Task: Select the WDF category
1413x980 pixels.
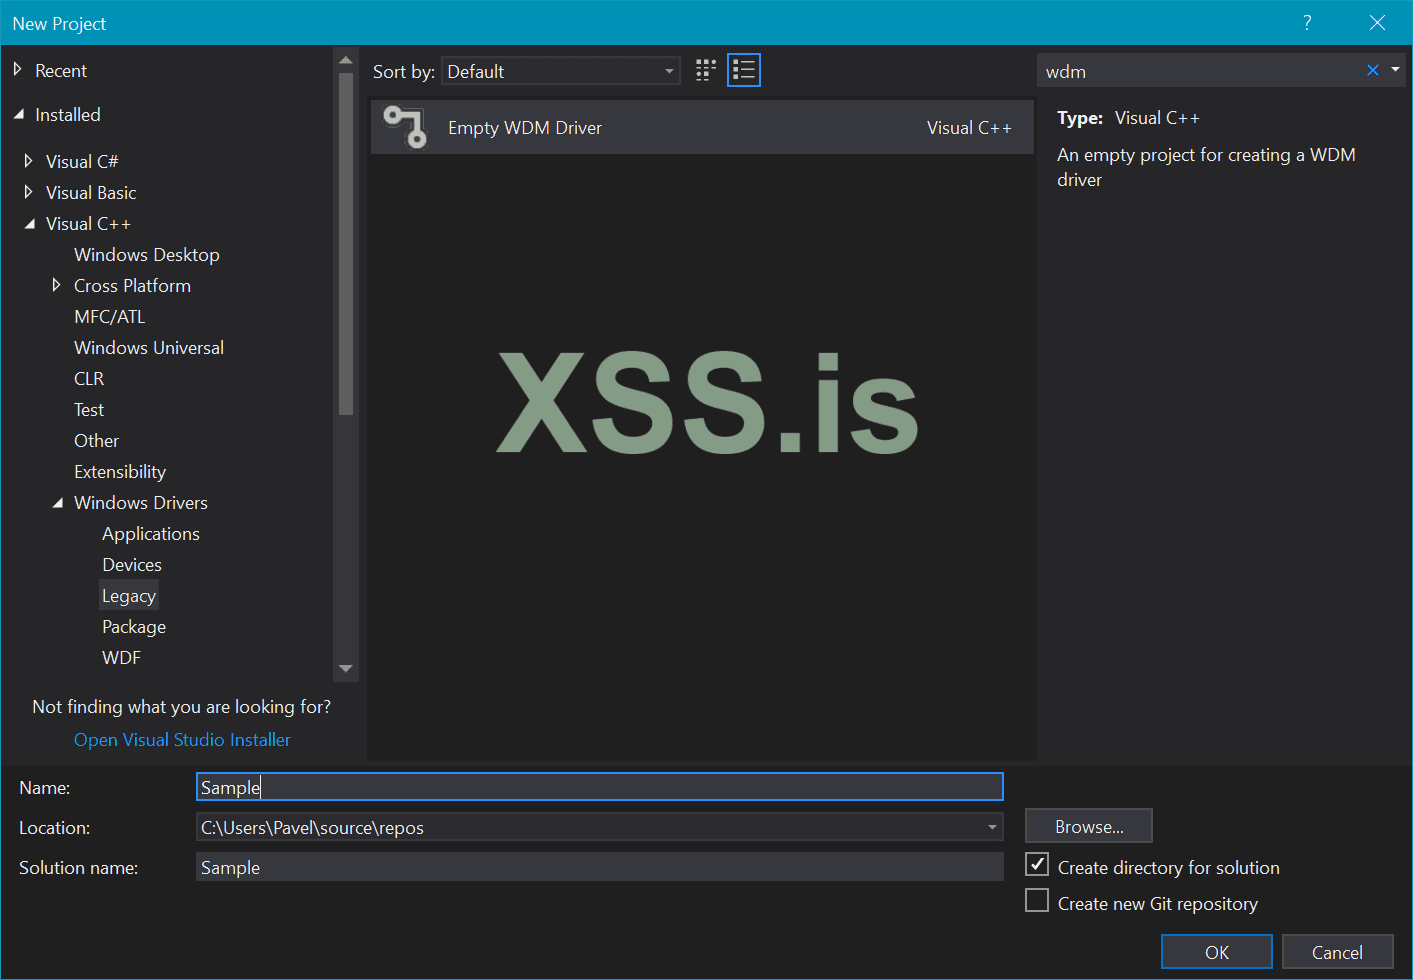Action: point(121,658)
